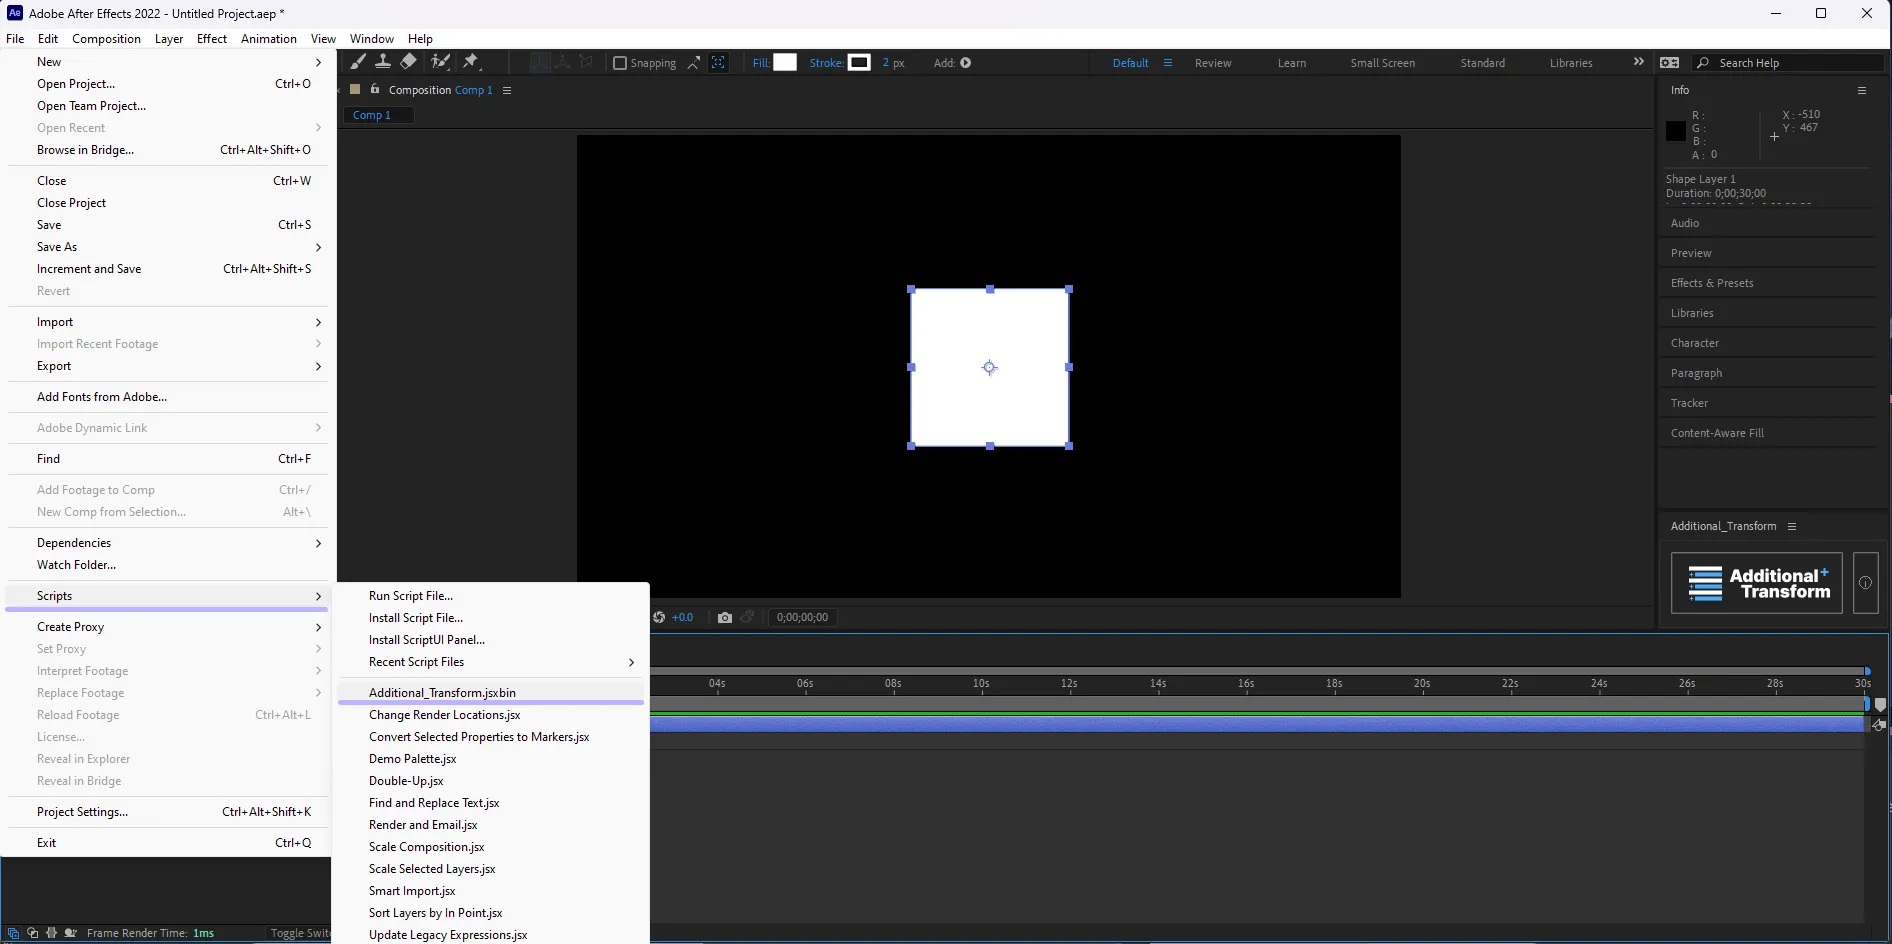The width and height of the screenshot is (1892, 944).
Task: Expand the workspace overflow chevron
Action: pyautogui.click(x=1638, y=62)
